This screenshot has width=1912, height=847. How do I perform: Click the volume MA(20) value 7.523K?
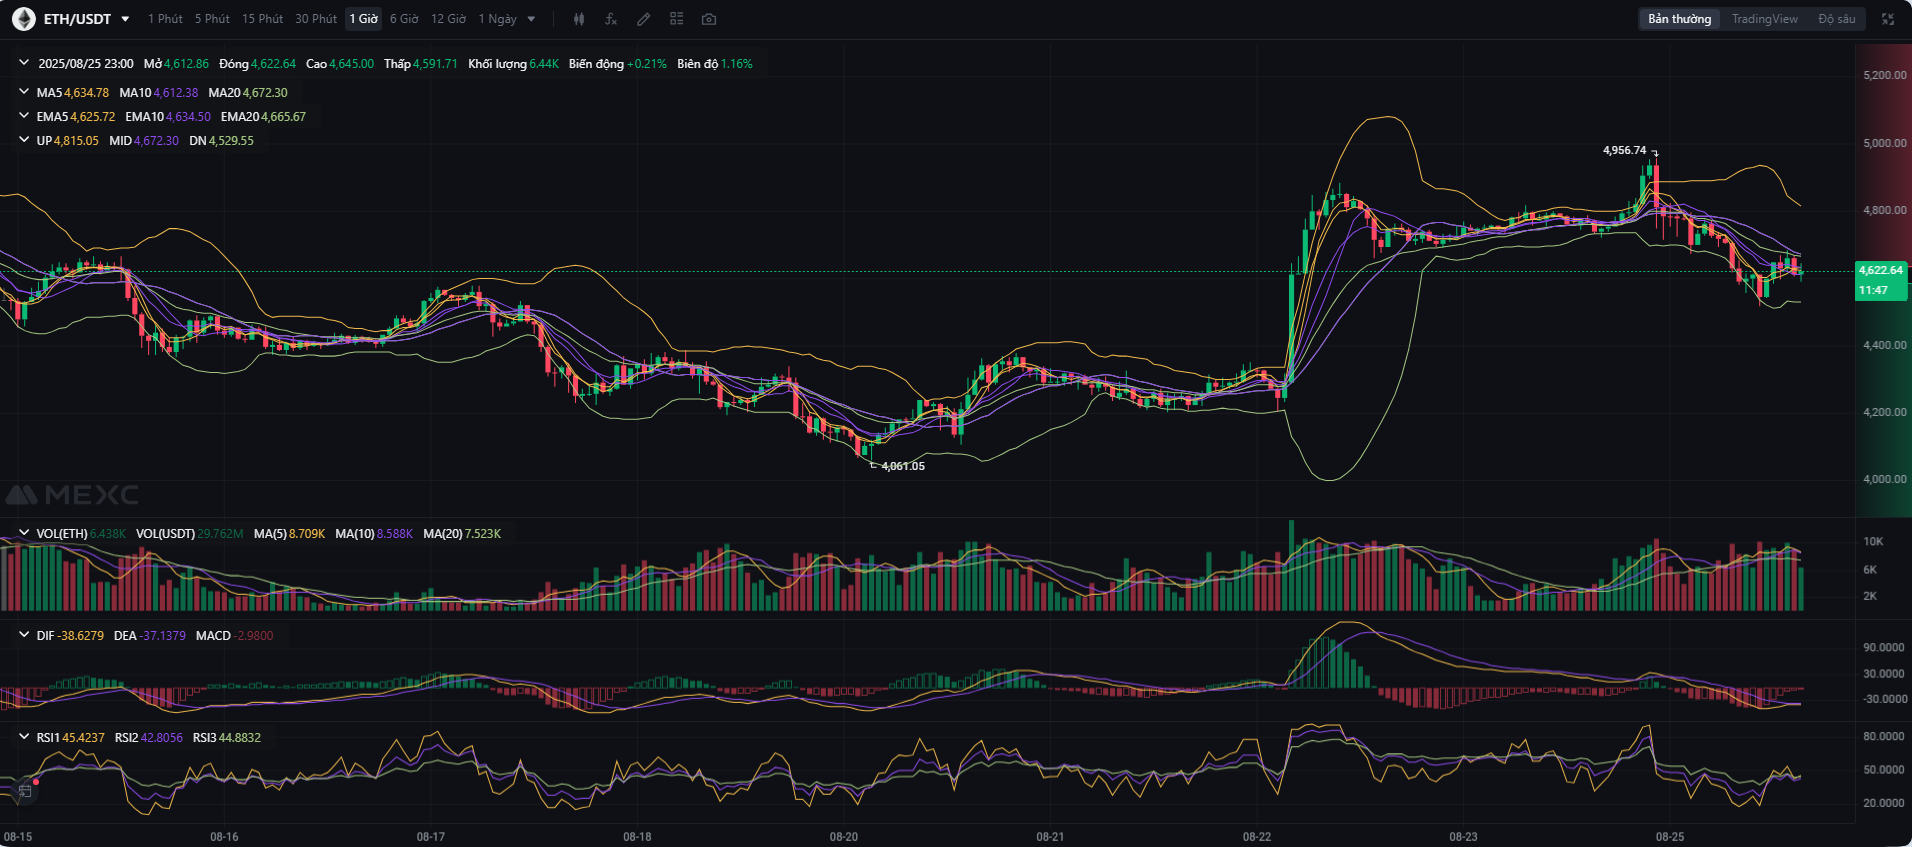tap(482, 533)
